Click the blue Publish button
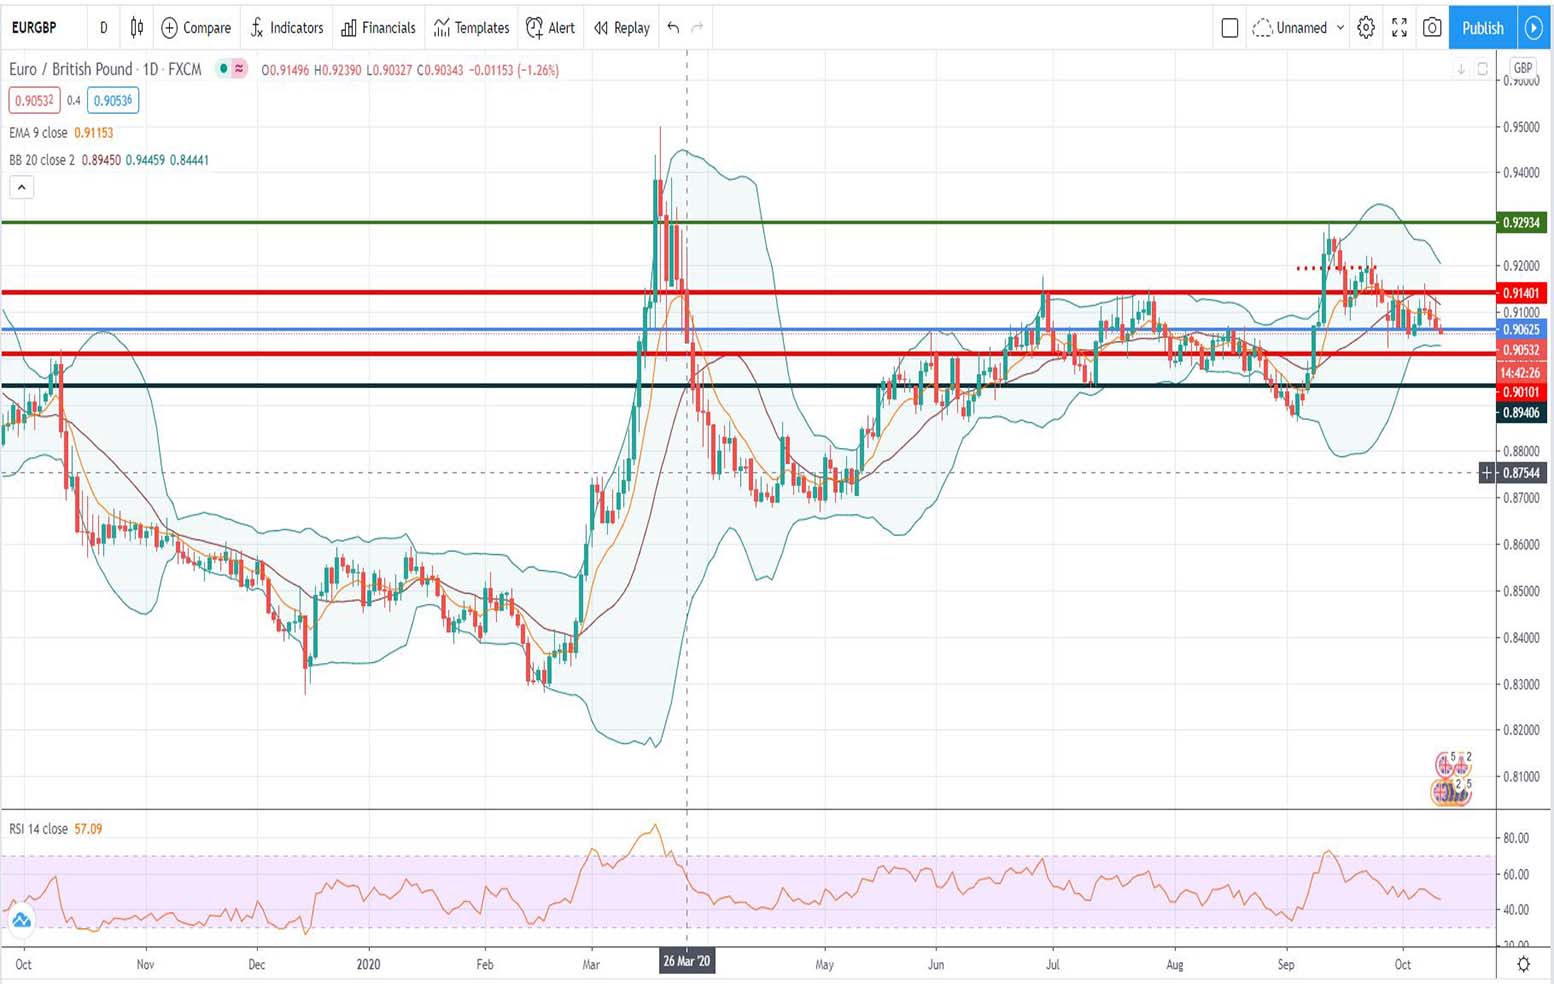This screenshot has width=1554, height=984. [x=1482, y=28]
